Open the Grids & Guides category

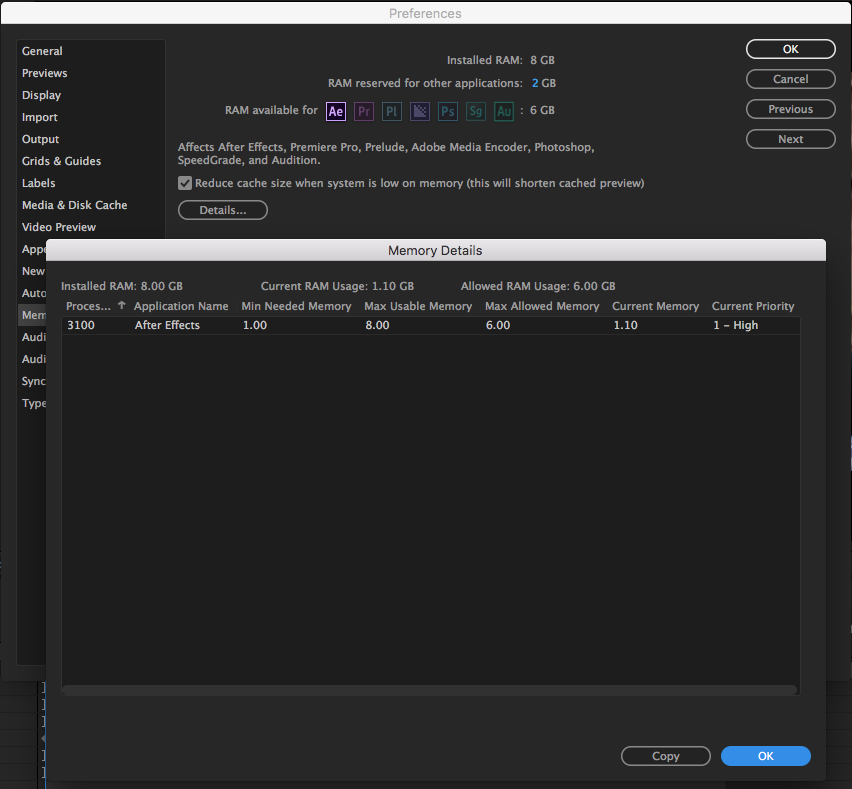tap(61, 161)
